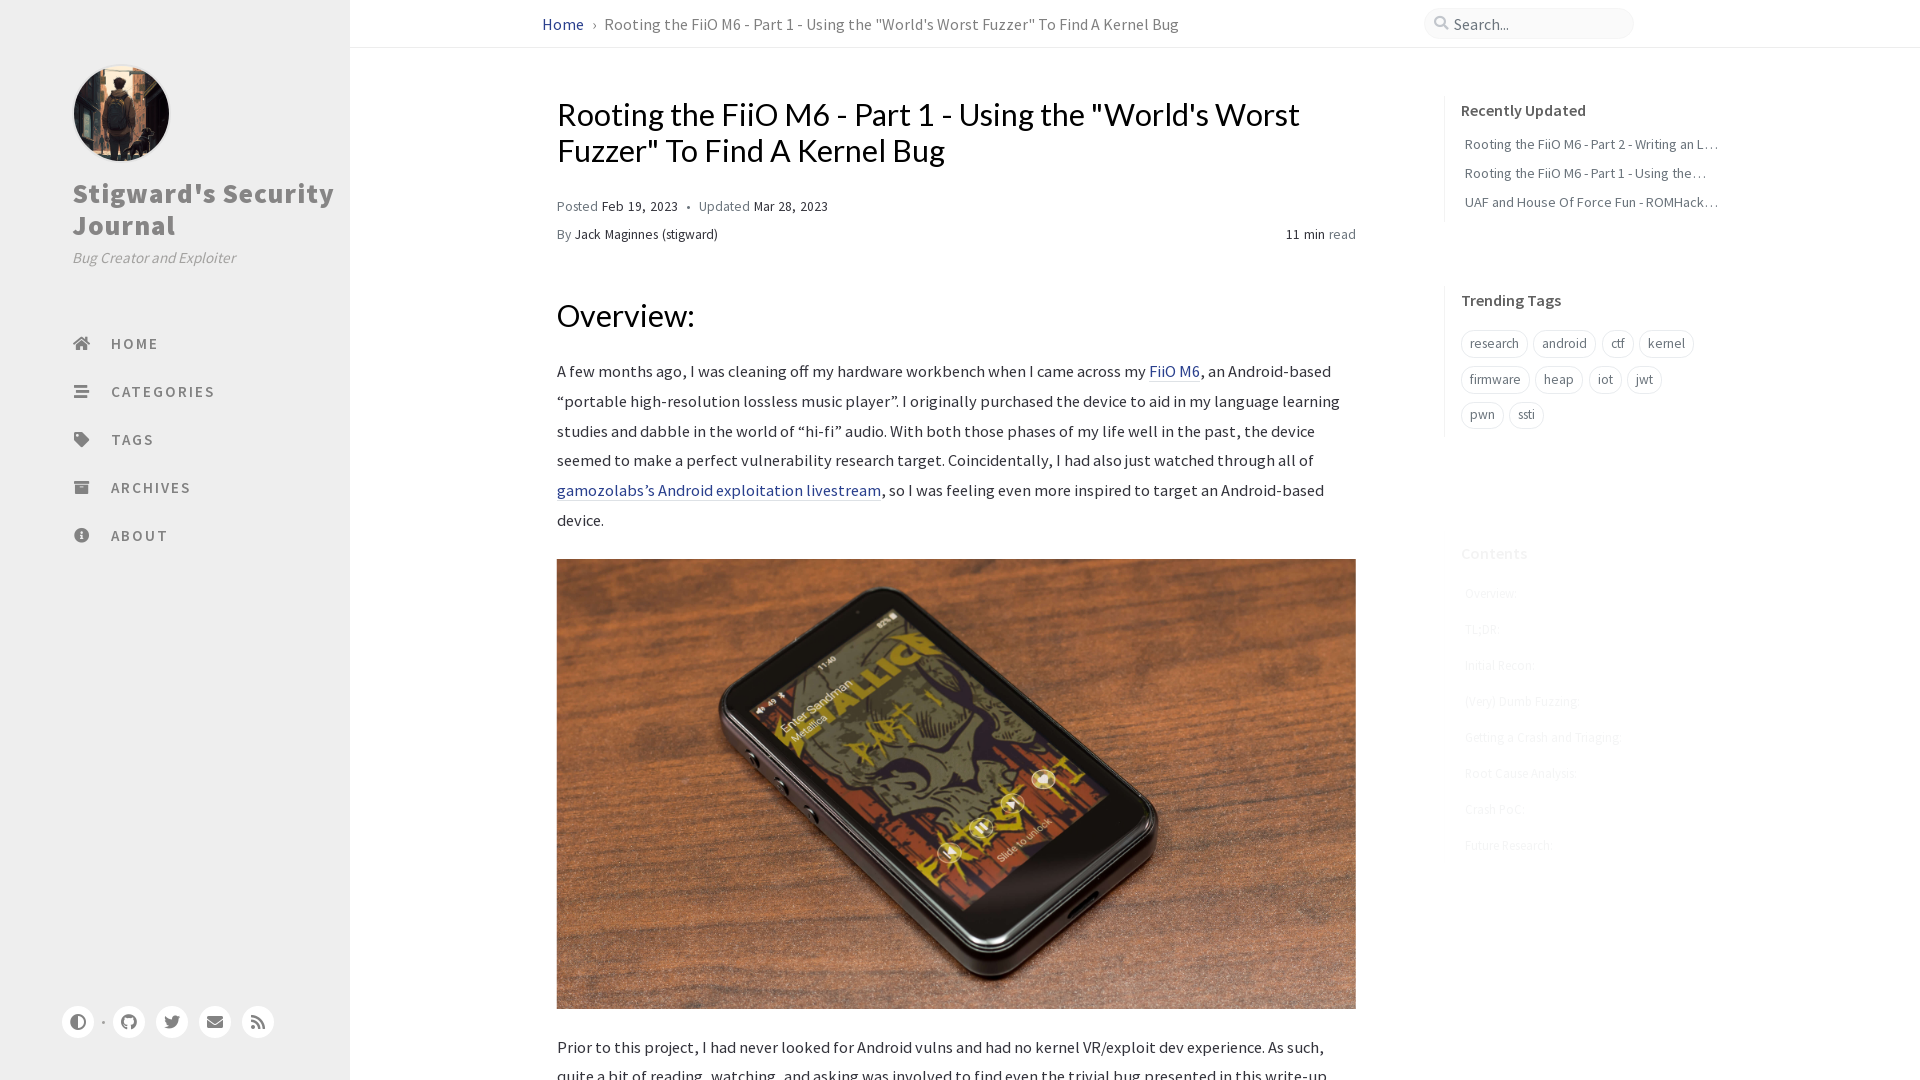Viewport: 1920px width, 1080px height.
Task: Select the android trending tag
Action: [x=1564, y=343]
